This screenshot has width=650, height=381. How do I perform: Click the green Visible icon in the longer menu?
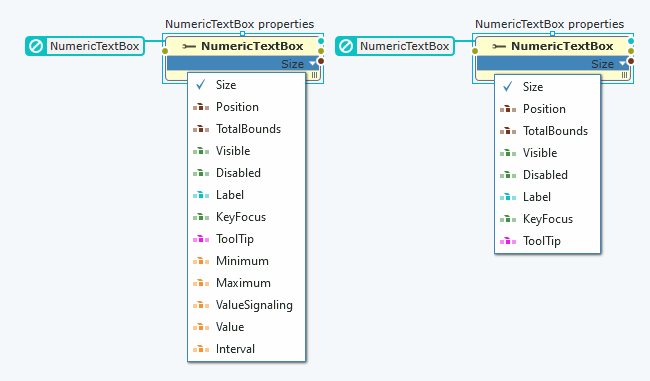[201, 151]
